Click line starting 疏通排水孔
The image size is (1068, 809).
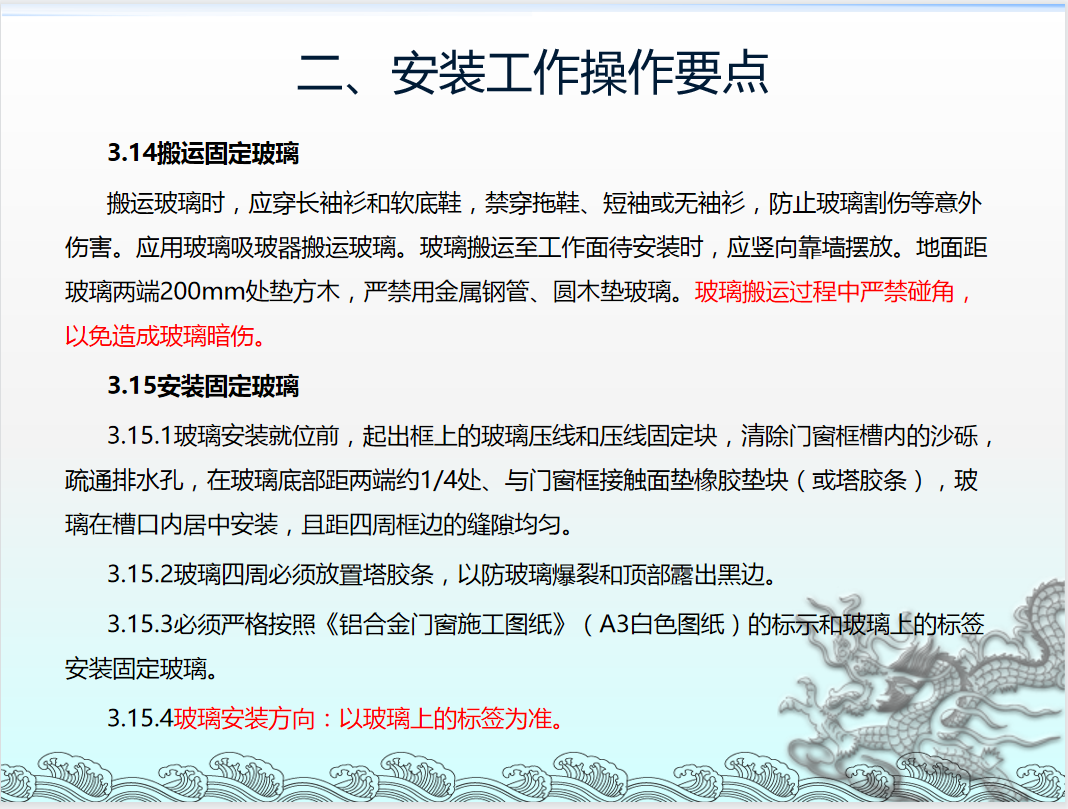(522, 481)
